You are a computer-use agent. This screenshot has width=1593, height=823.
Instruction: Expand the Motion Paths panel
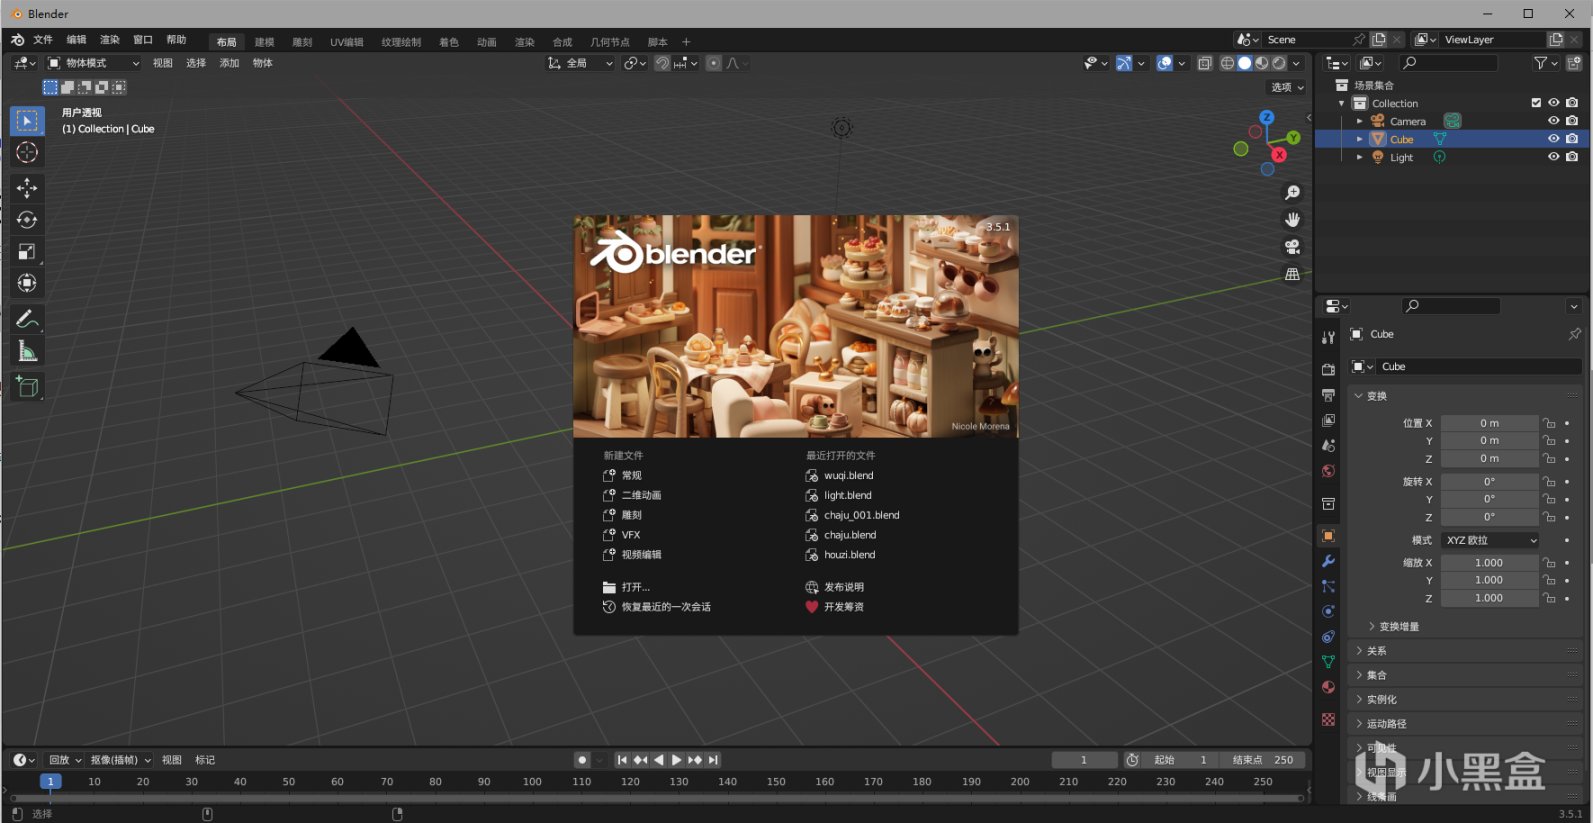(1466, 724)
